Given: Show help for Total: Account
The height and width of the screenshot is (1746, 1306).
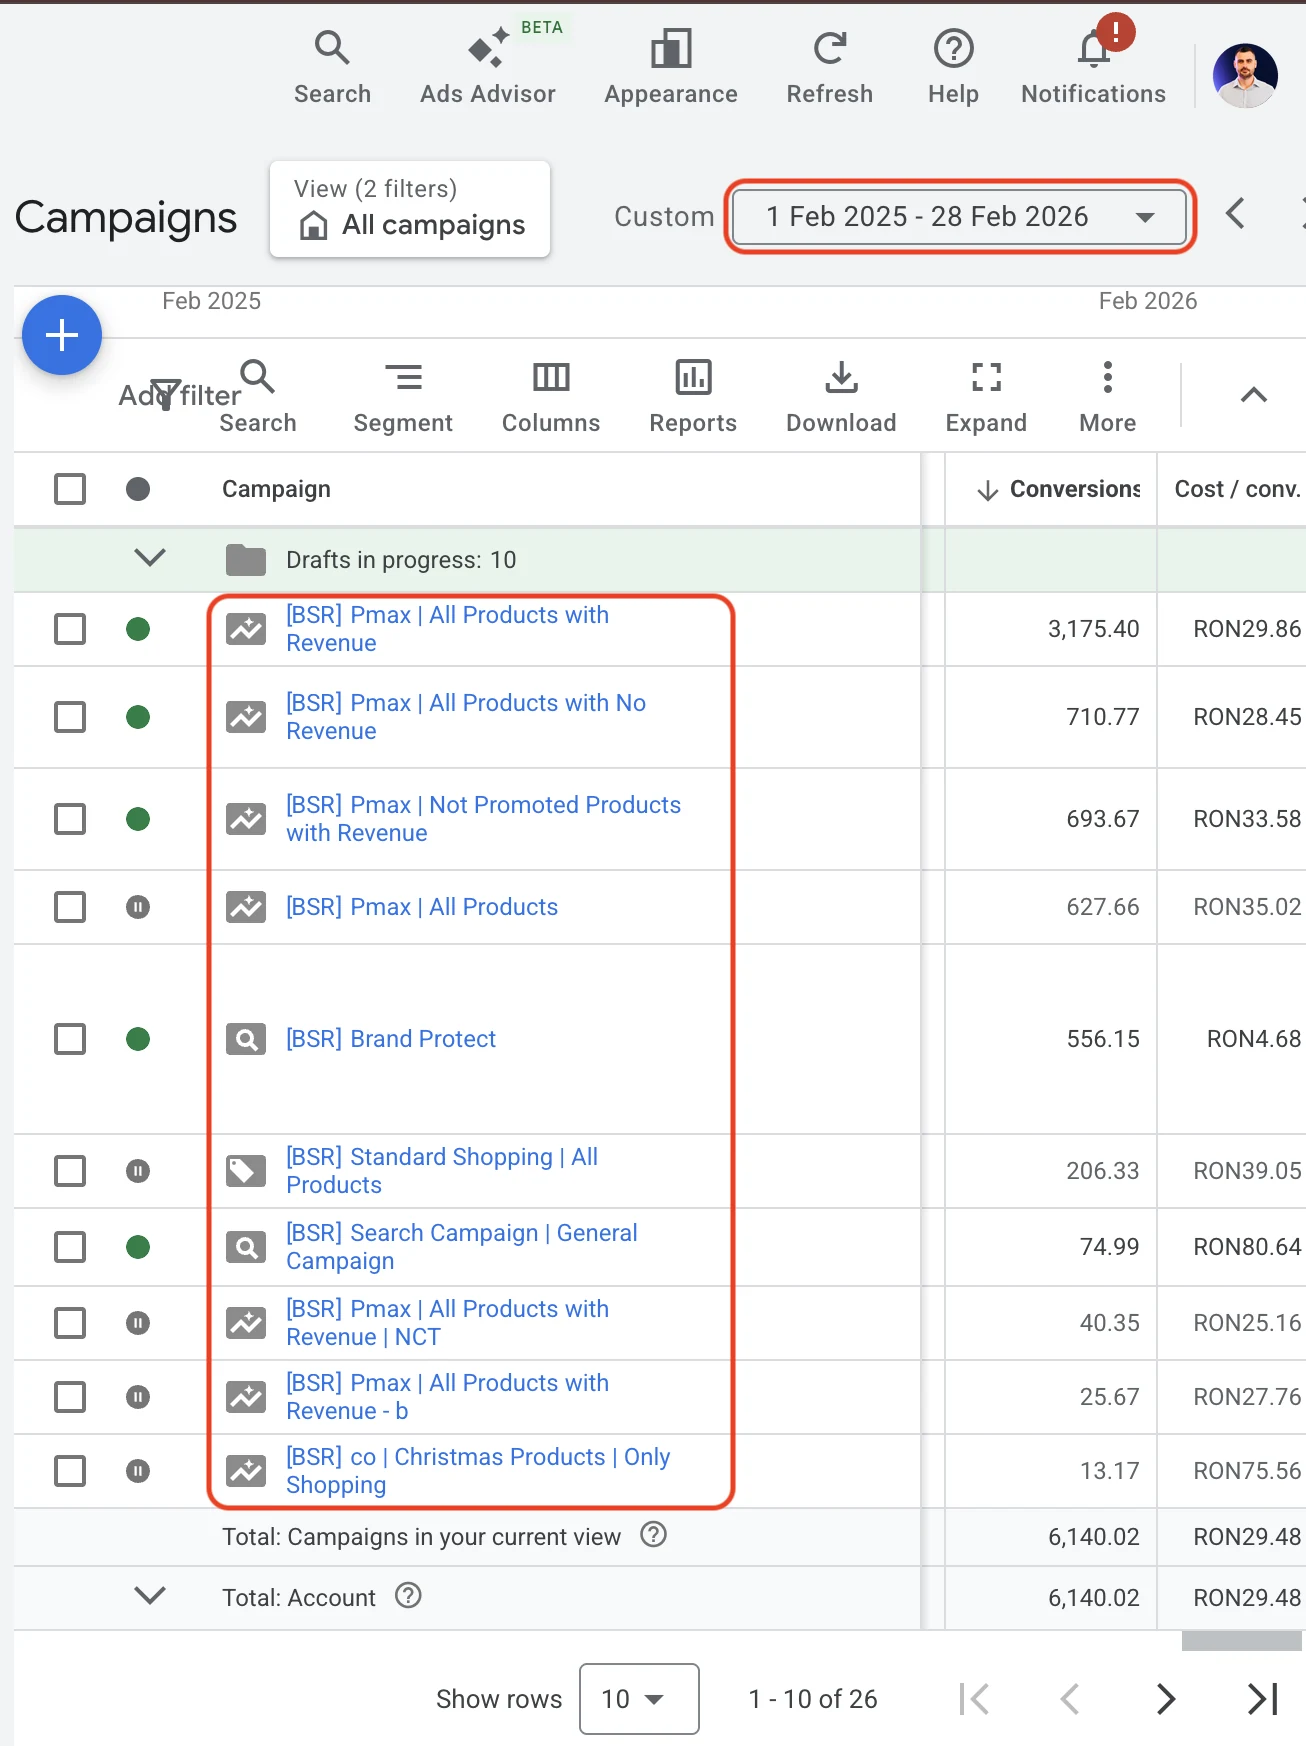Looking at the screenshot, I should (408, 1595).
